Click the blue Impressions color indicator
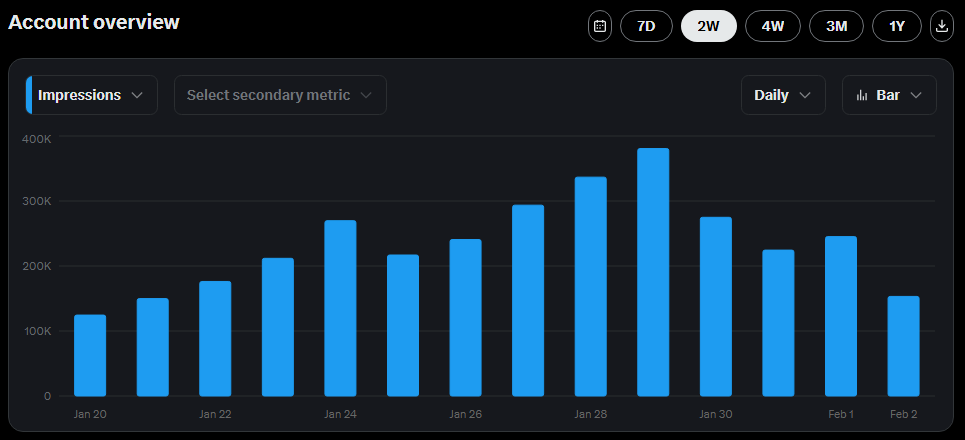965x440 pixels. 29,95
